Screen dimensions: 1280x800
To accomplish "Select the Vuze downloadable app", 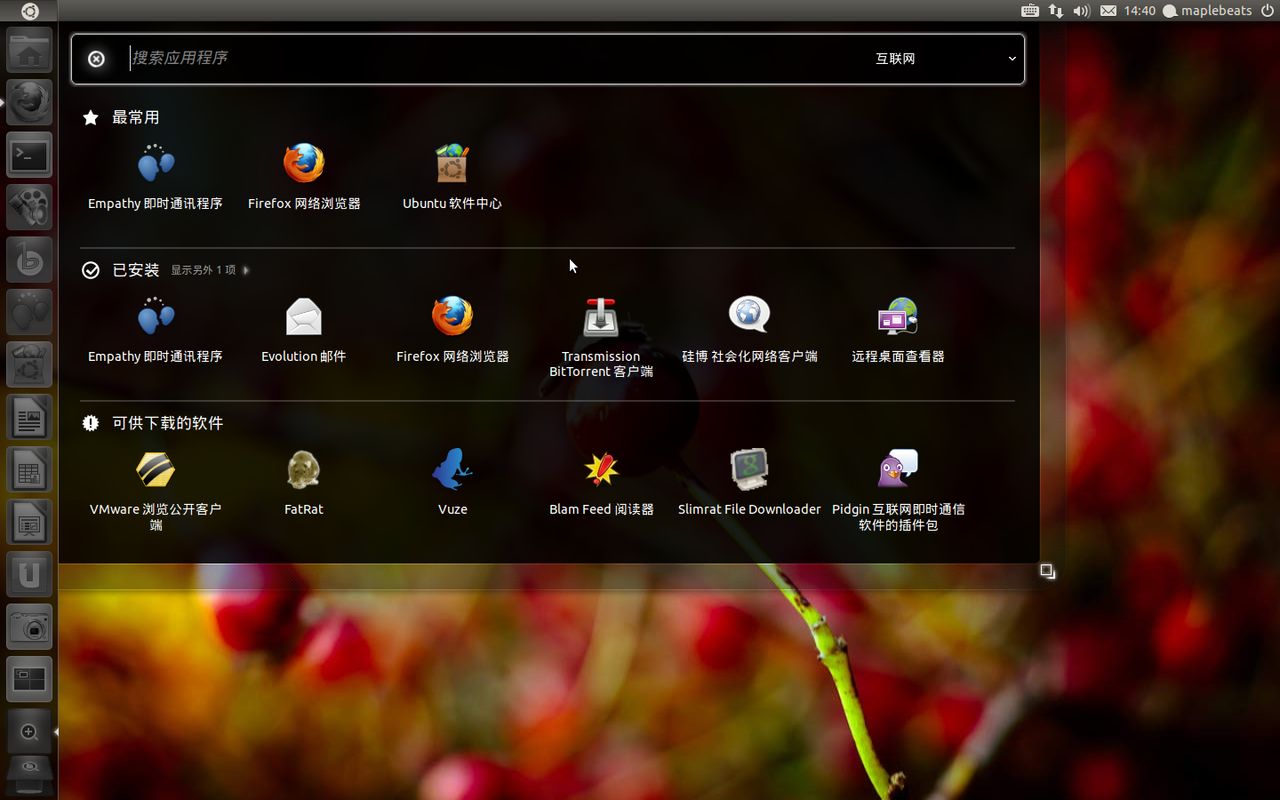I will [x=452, y=483].
